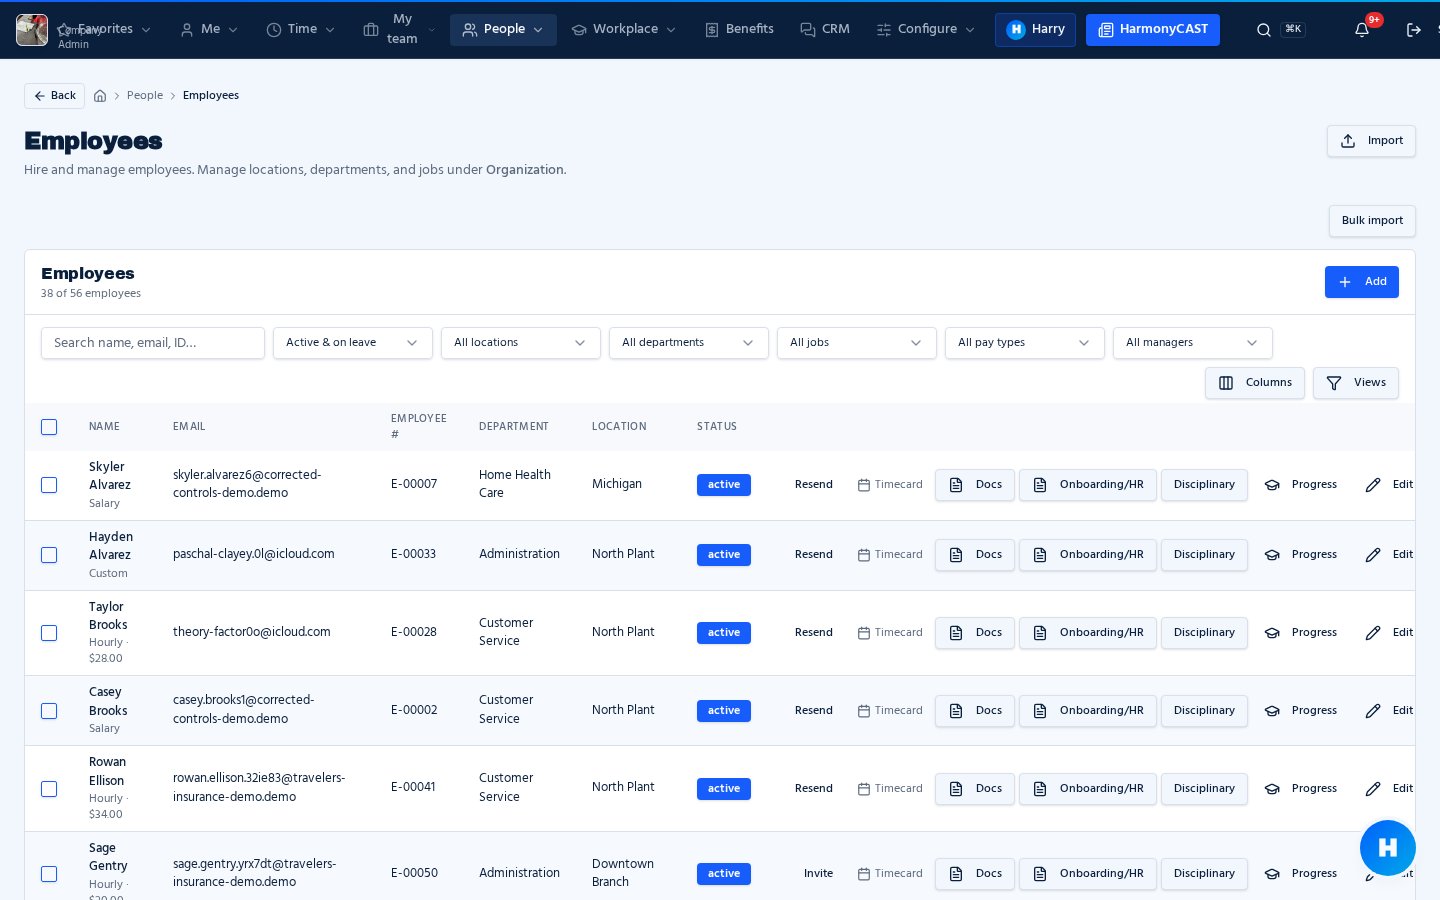1440x900 pixels.
Task: Open Timecard for Hayden Alvarez
Action: pyautogui.click(x=890, y=555)
